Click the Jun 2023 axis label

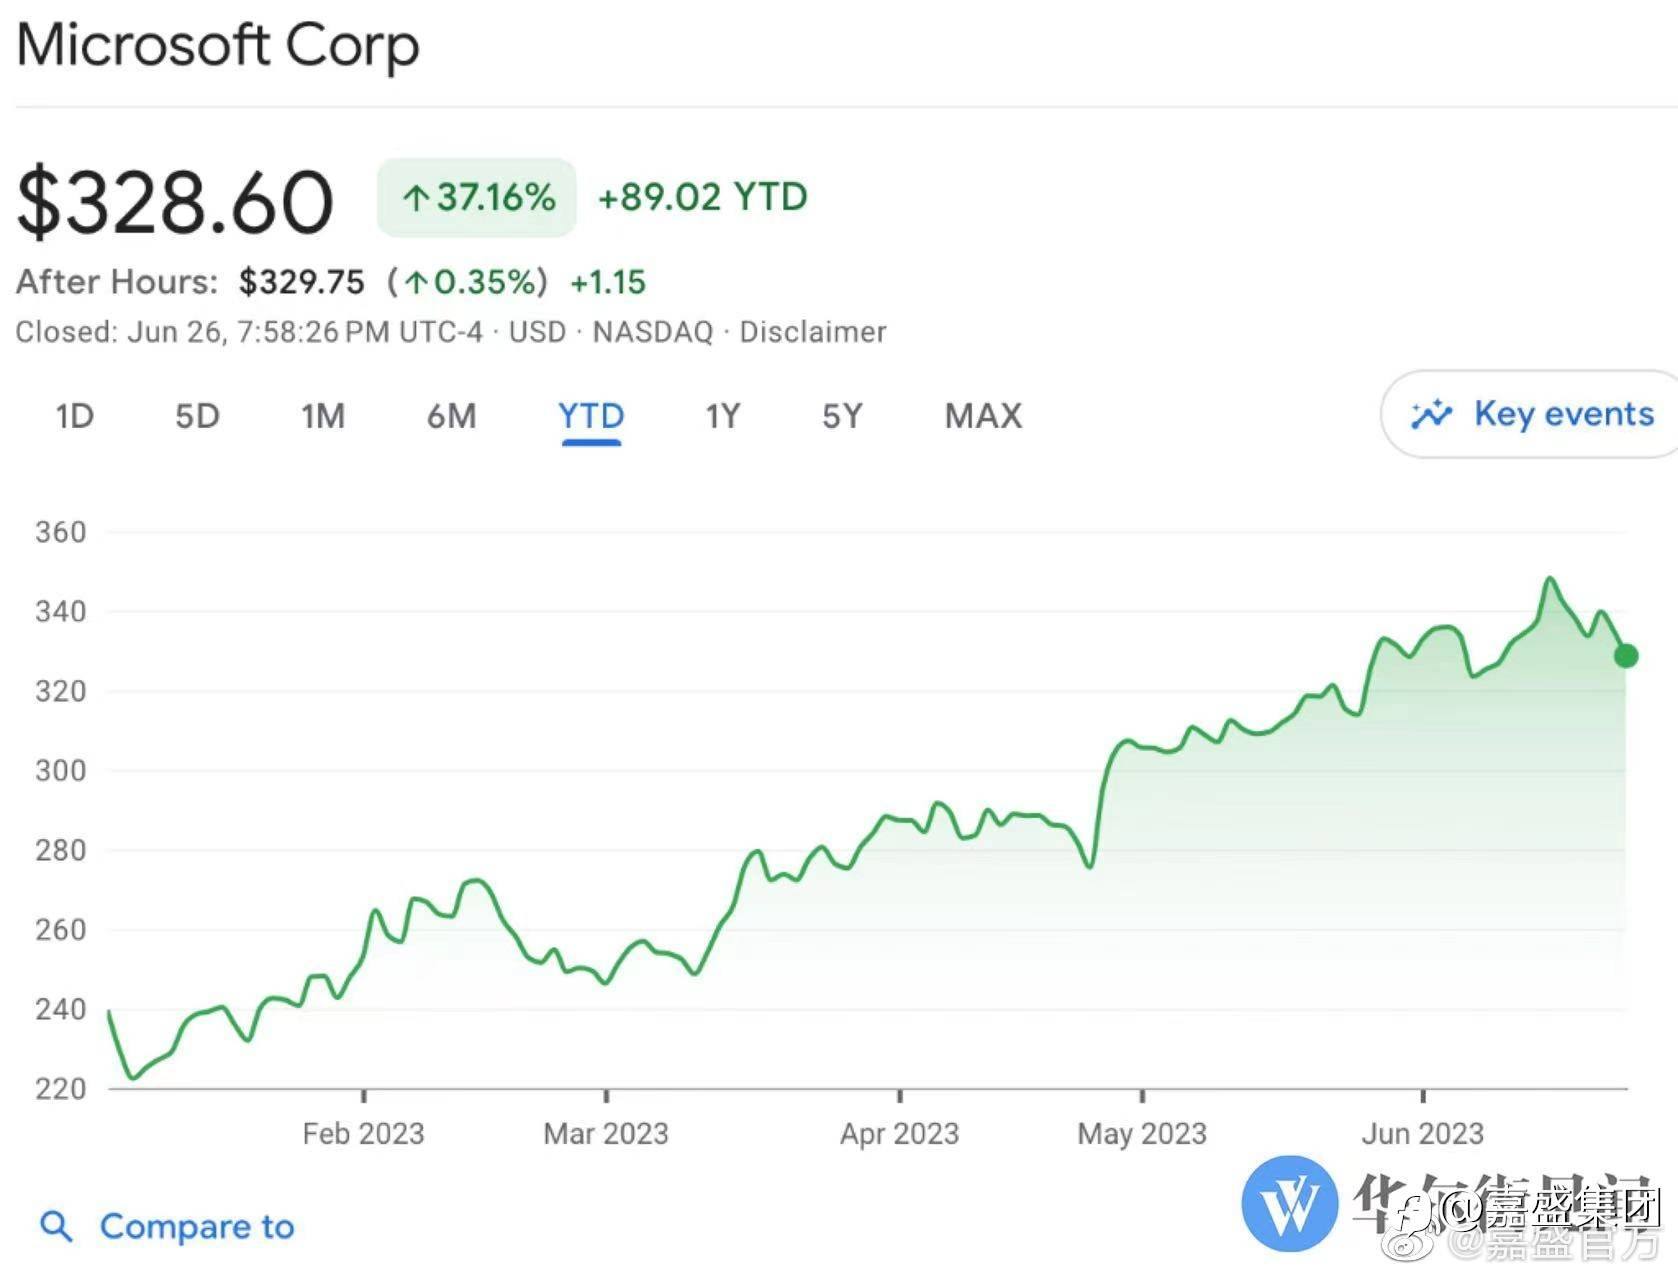(x=1422, y=1134)
